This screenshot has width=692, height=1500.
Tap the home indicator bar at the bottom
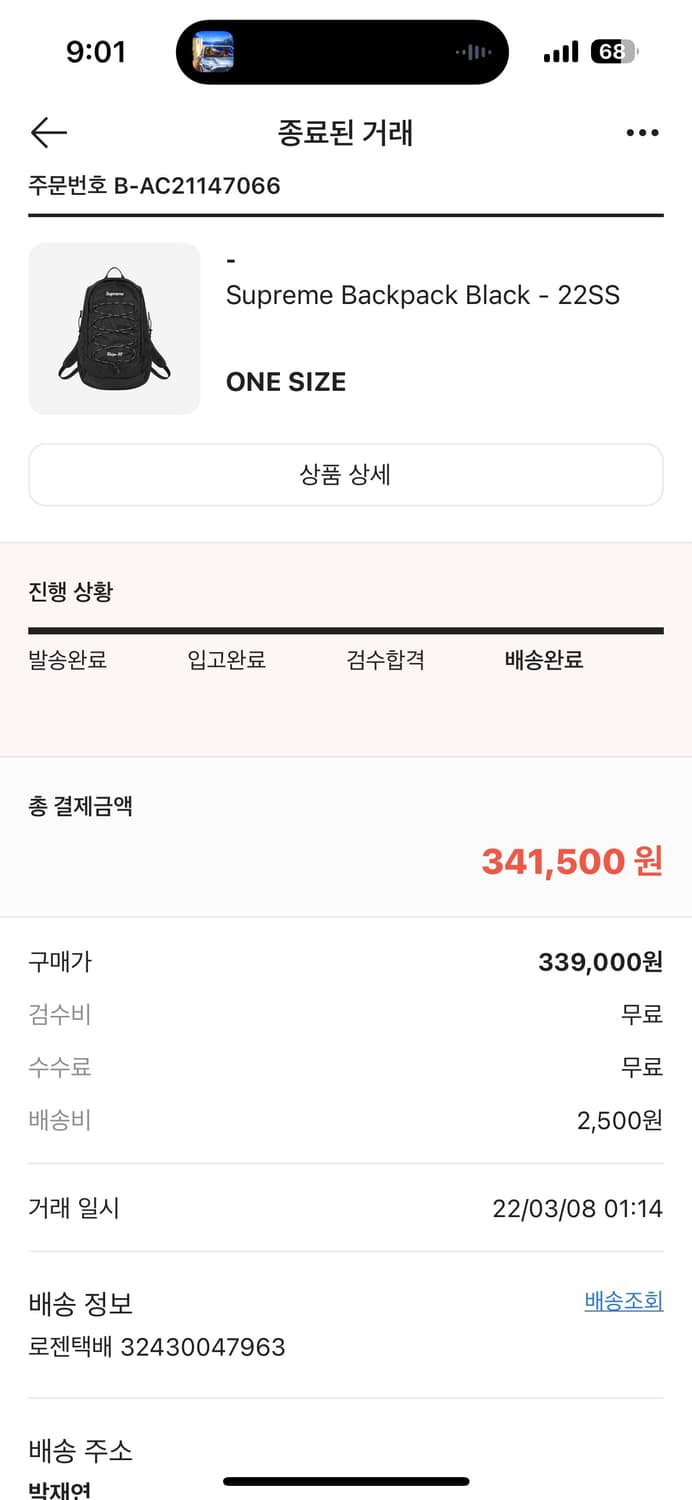[x=346, y=1481]
